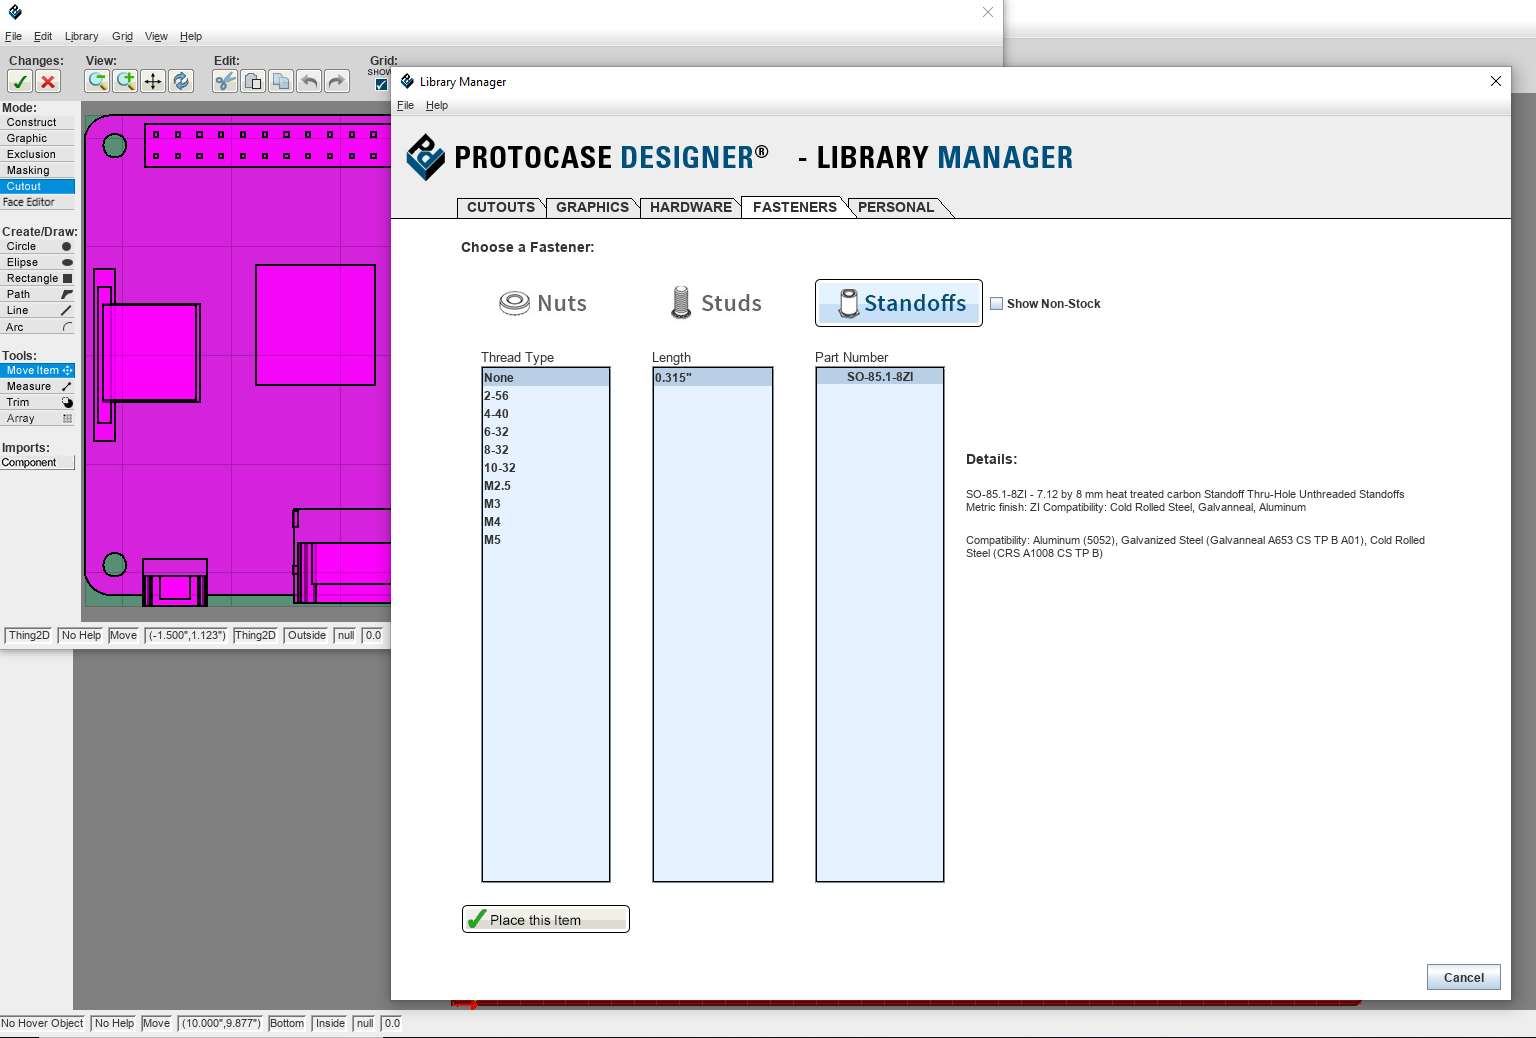The image size is (1536, 1038).
Task: Open the PERSONAL tab
Action: tap(896, 207)
